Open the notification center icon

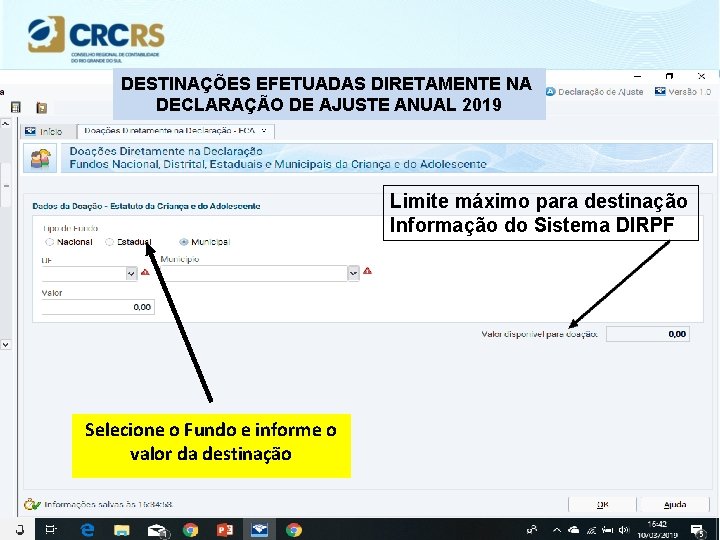click(698, 531)
